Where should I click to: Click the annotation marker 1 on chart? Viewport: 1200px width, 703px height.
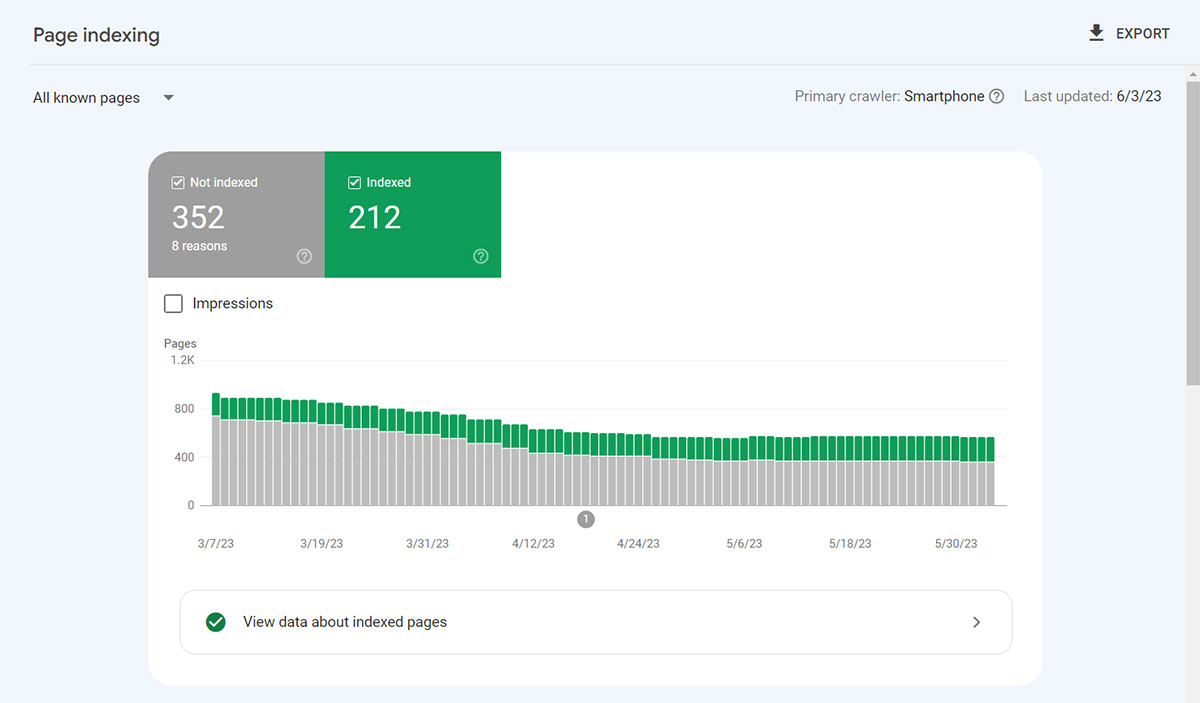click(586, 519)
